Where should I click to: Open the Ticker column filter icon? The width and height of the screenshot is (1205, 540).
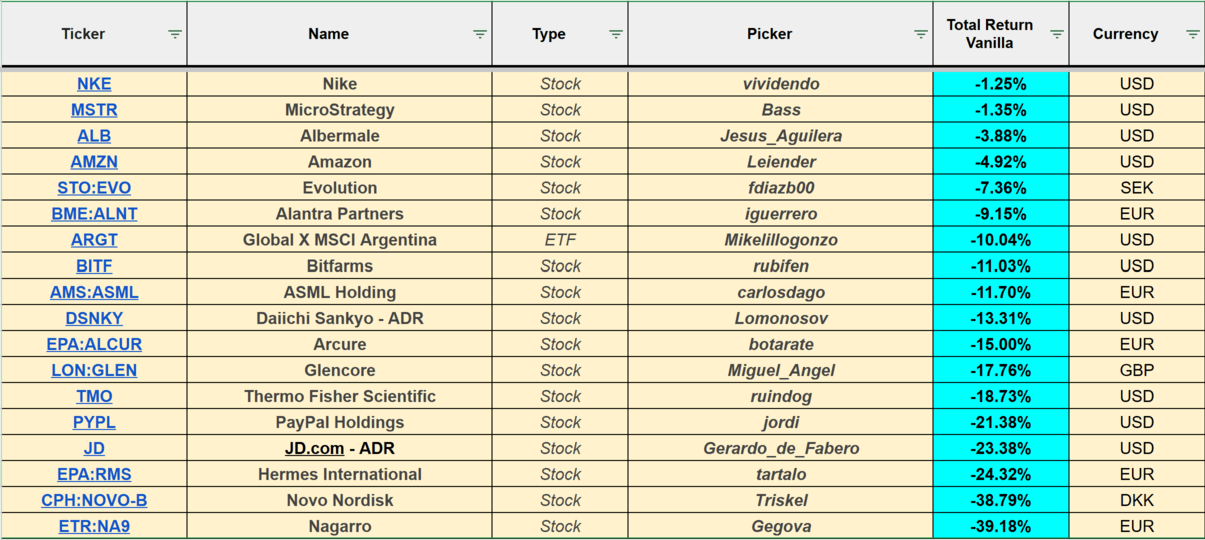point(175,35)
